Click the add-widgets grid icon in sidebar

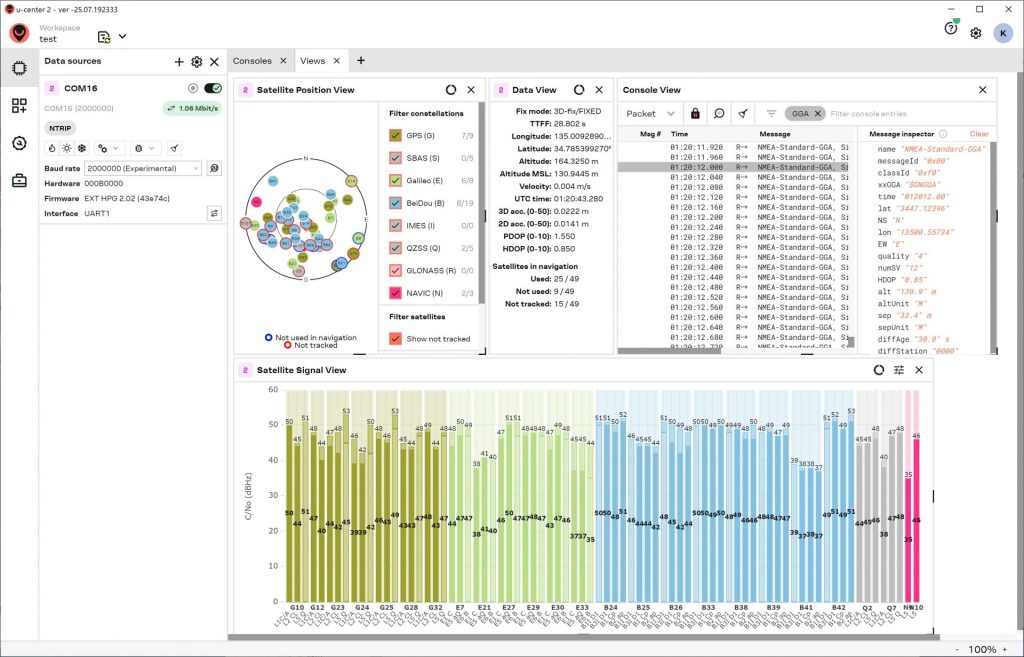click(x=19, y=106)
